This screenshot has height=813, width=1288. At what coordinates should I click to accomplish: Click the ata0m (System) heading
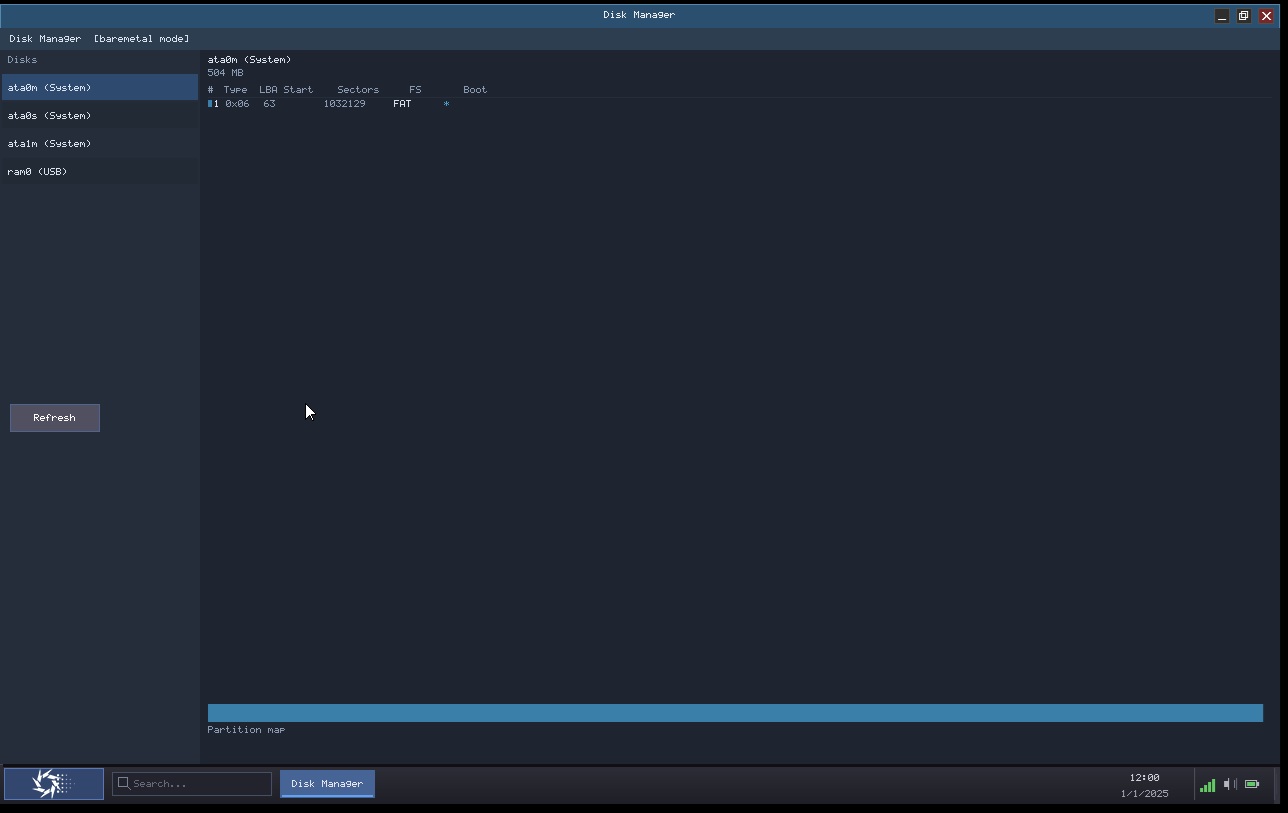[x=249, y=60]
